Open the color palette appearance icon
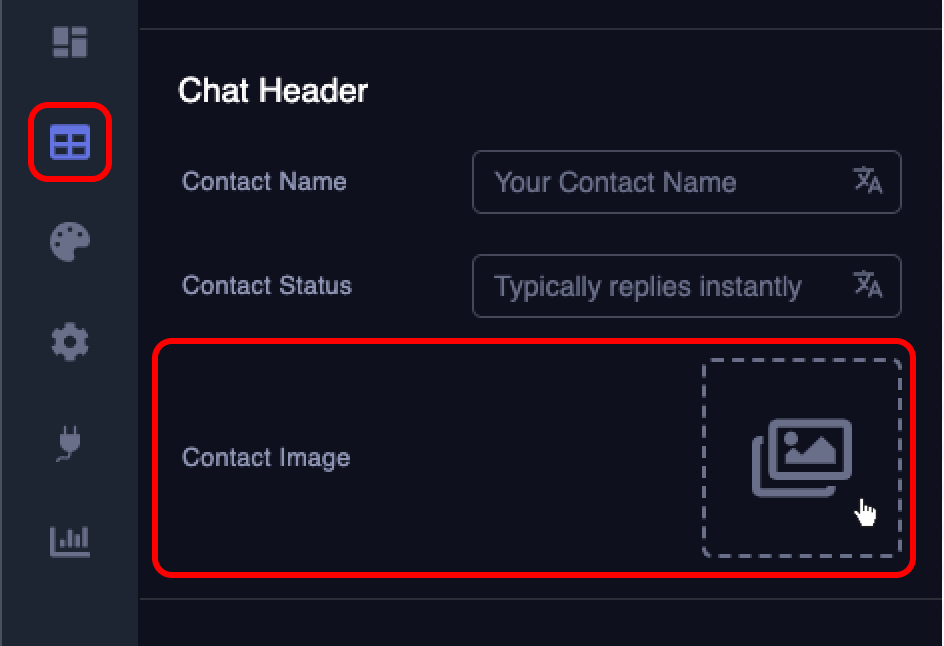The width and height of the screenshot is (944, 646). (70, 242)
